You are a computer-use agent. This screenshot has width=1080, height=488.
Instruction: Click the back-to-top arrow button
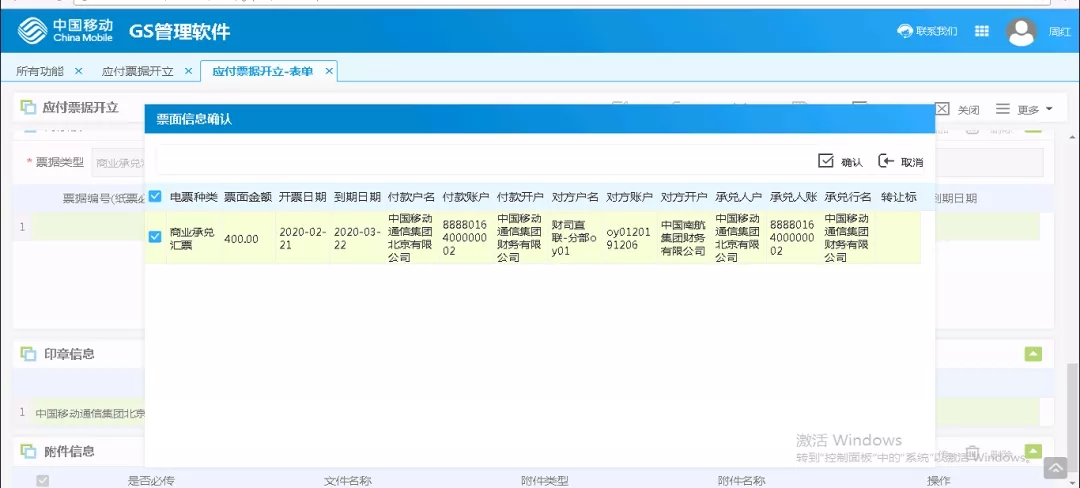(x=1055, y=467)
